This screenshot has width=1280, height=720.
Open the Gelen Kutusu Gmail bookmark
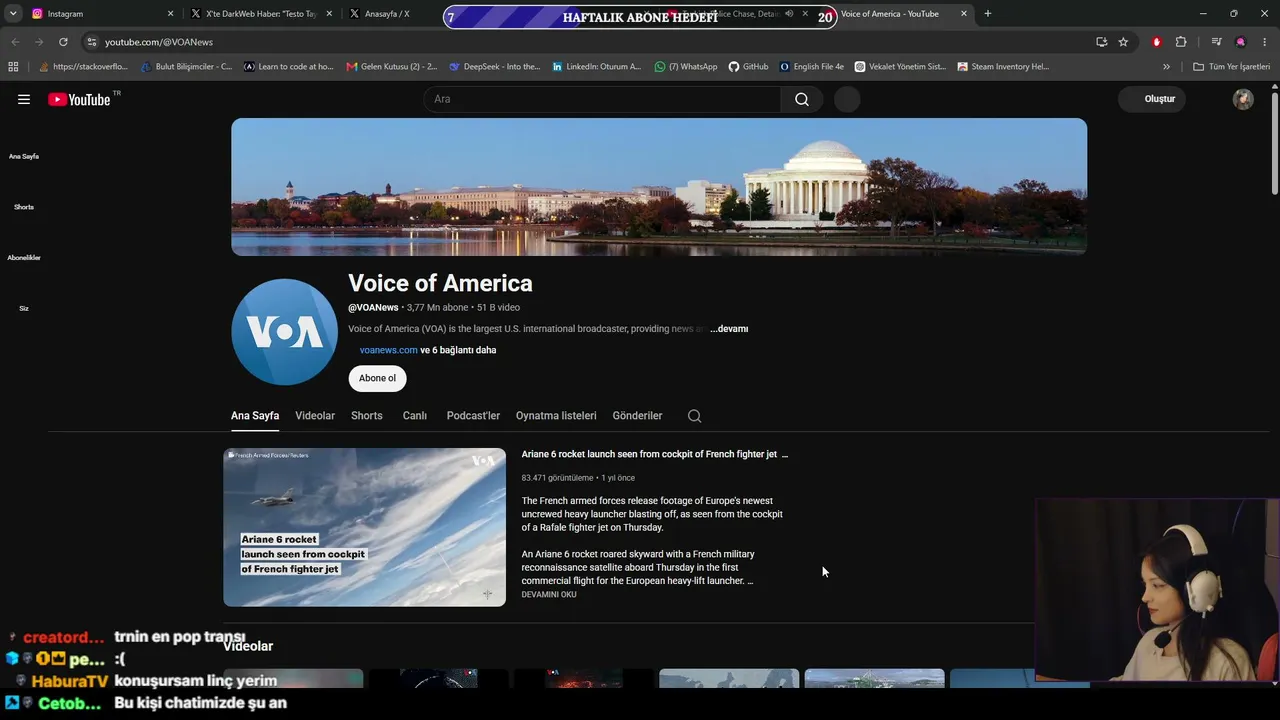coord(392,67)
